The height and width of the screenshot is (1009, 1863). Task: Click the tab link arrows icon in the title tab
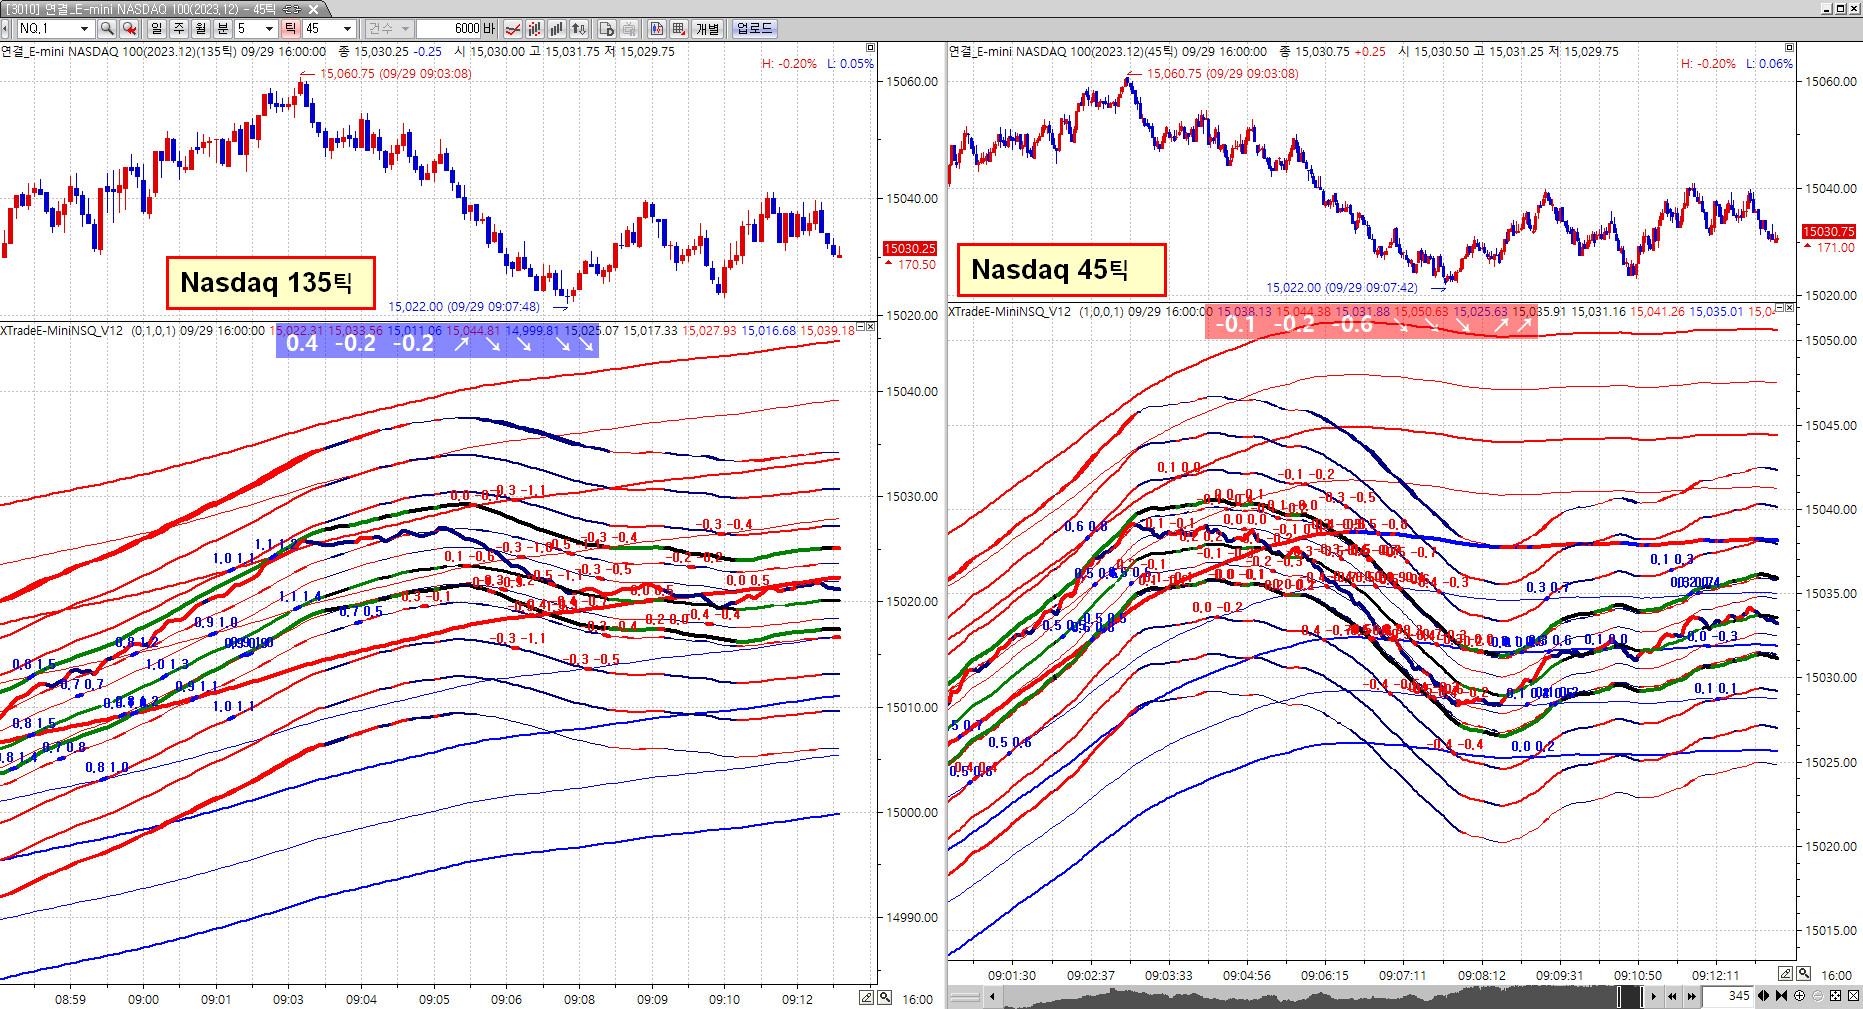click(292, 9)
